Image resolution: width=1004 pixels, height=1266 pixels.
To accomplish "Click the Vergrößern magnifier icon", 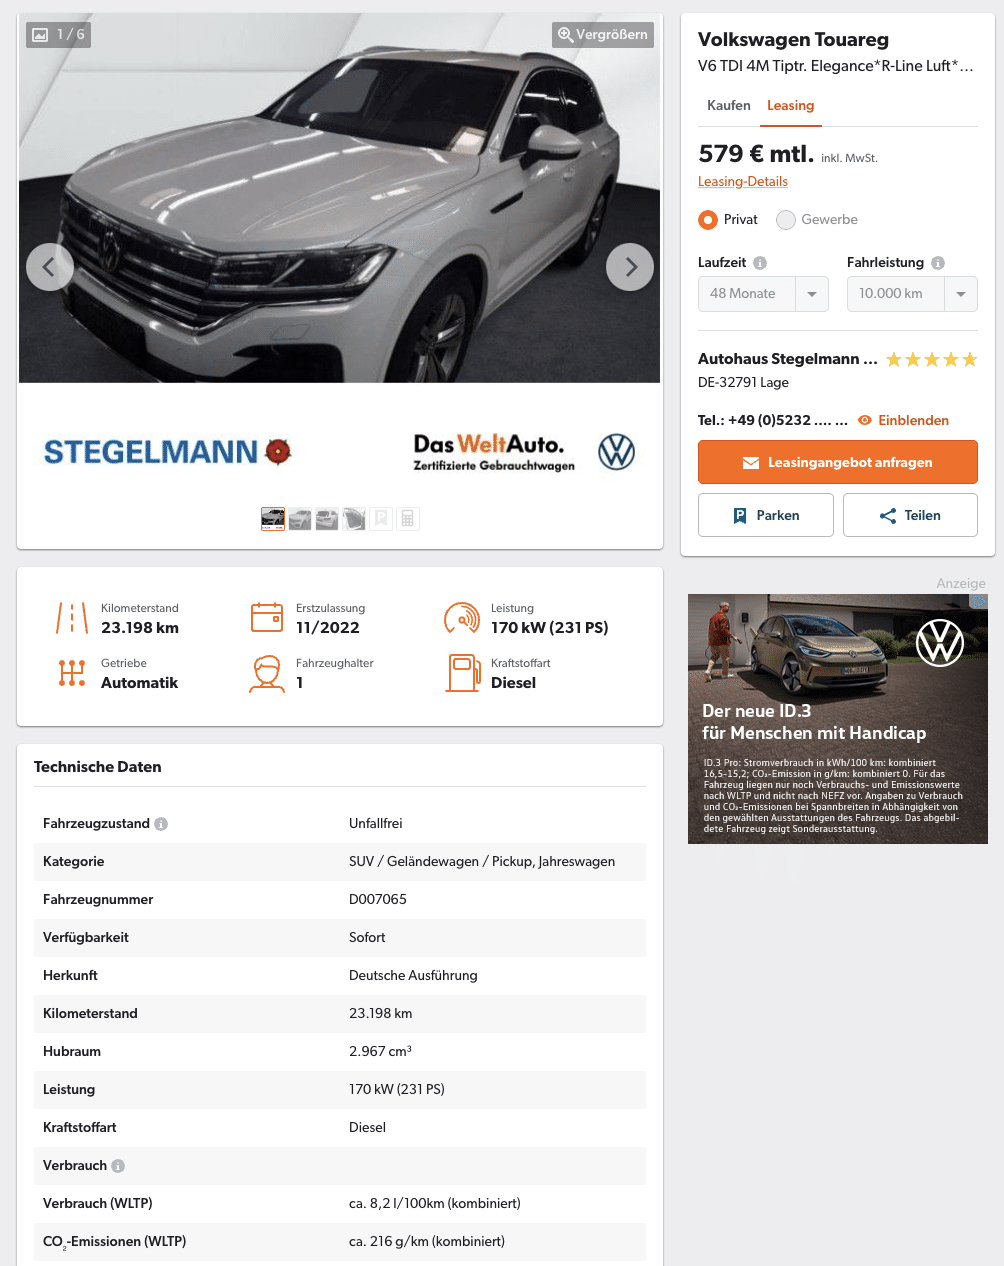I will 566,35.
